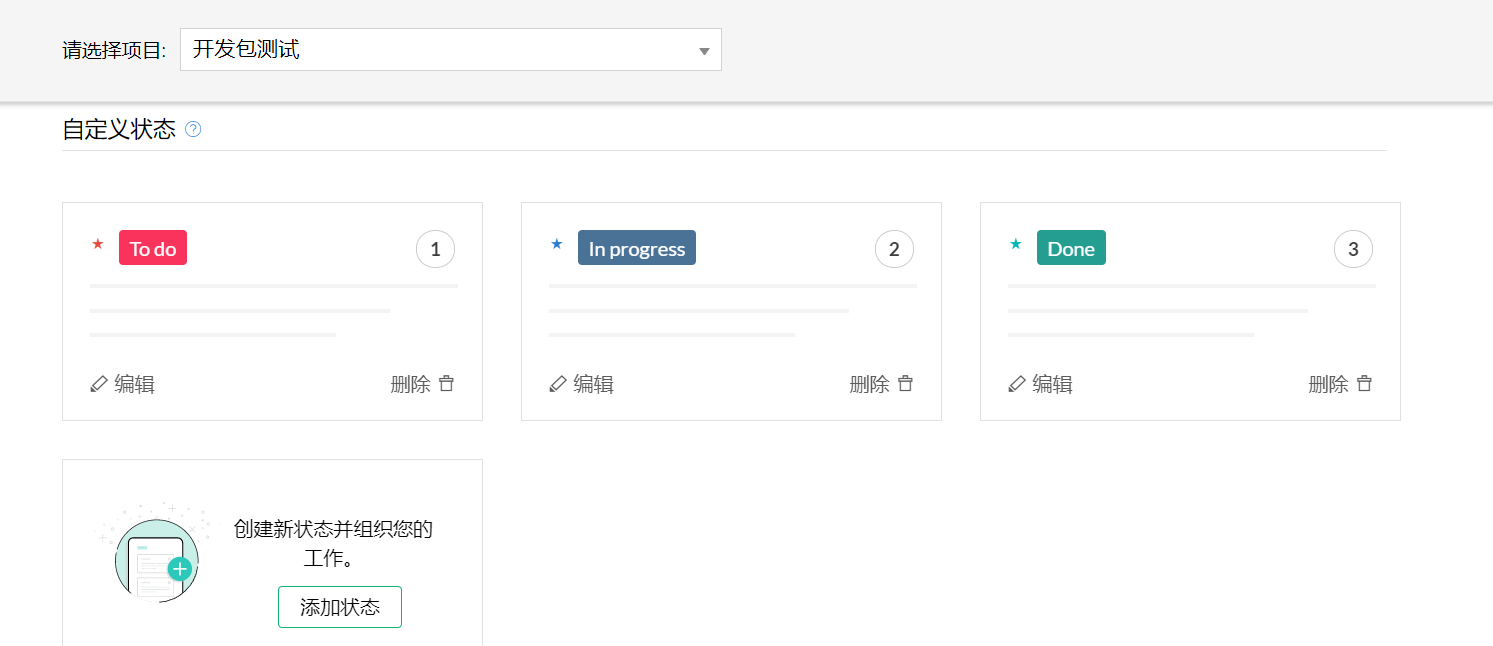Image resolution: width=1493 pixels, height=646 pixels.
Task: Click order number 3 on Done card
Action: (1353, 250)
